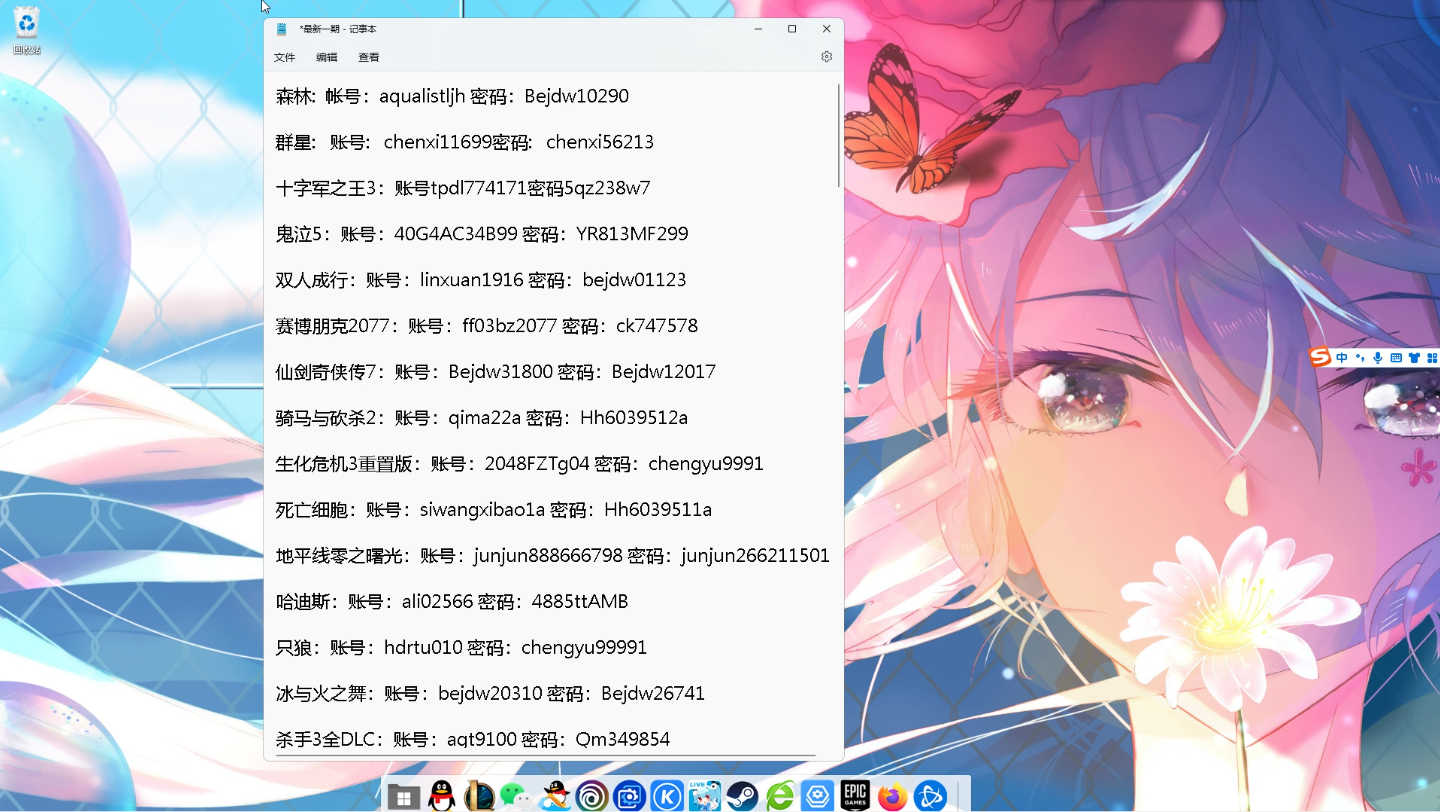The height and width of the screenshot is (812, 1440).
Task: Click the 仙剑奇侠传7 line
Action: pyautogui.click(x=496, y=372)
